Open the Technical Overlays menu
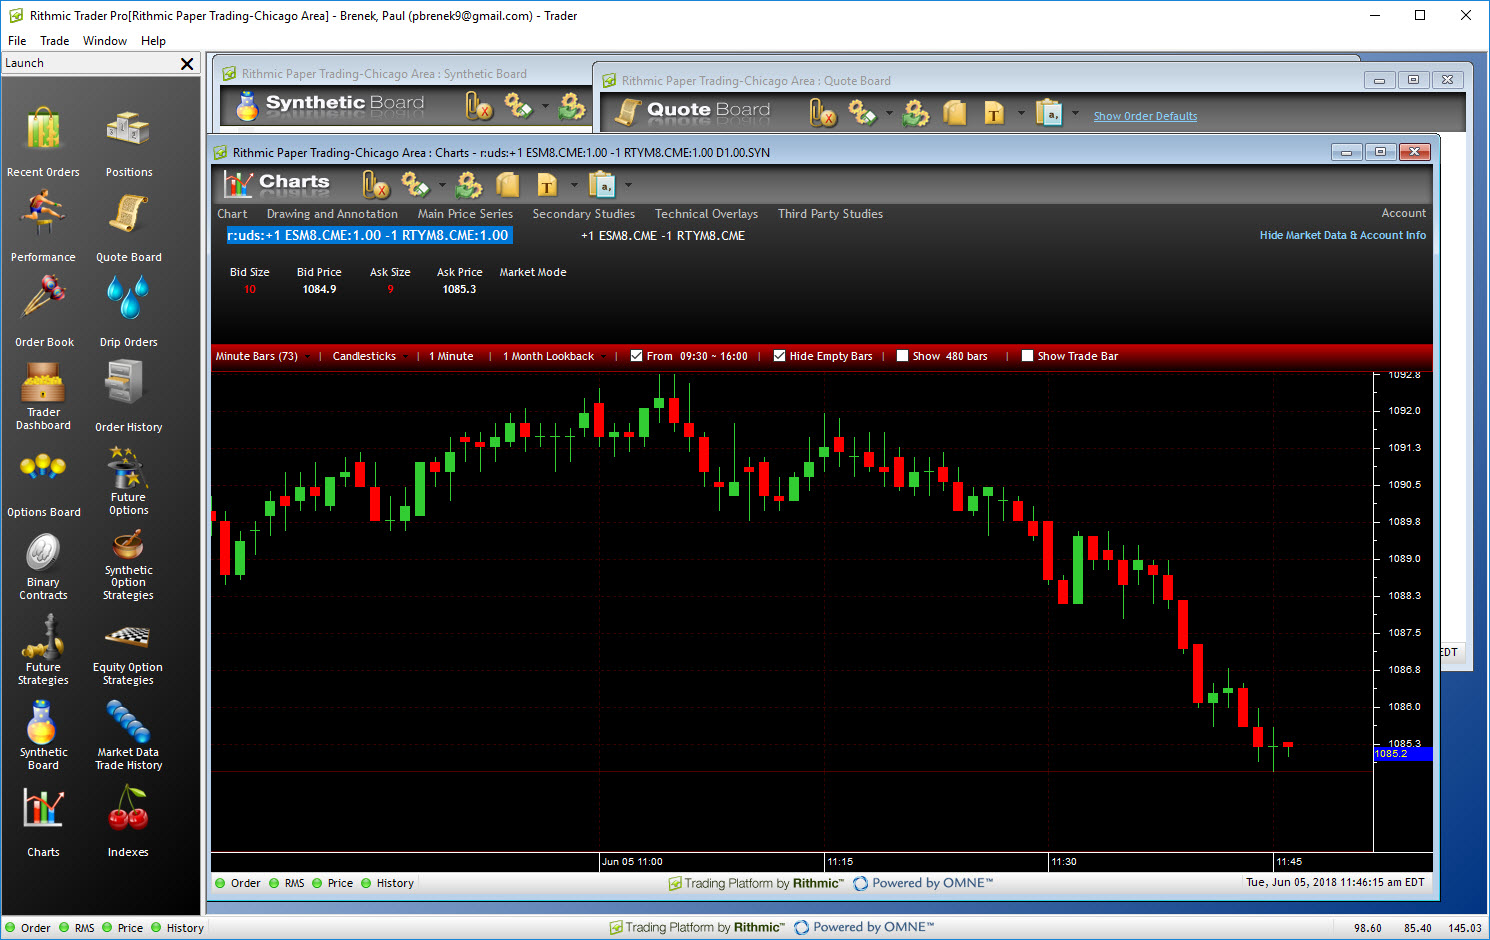Viewport: 1490px width, 940px height. [706, 214]
